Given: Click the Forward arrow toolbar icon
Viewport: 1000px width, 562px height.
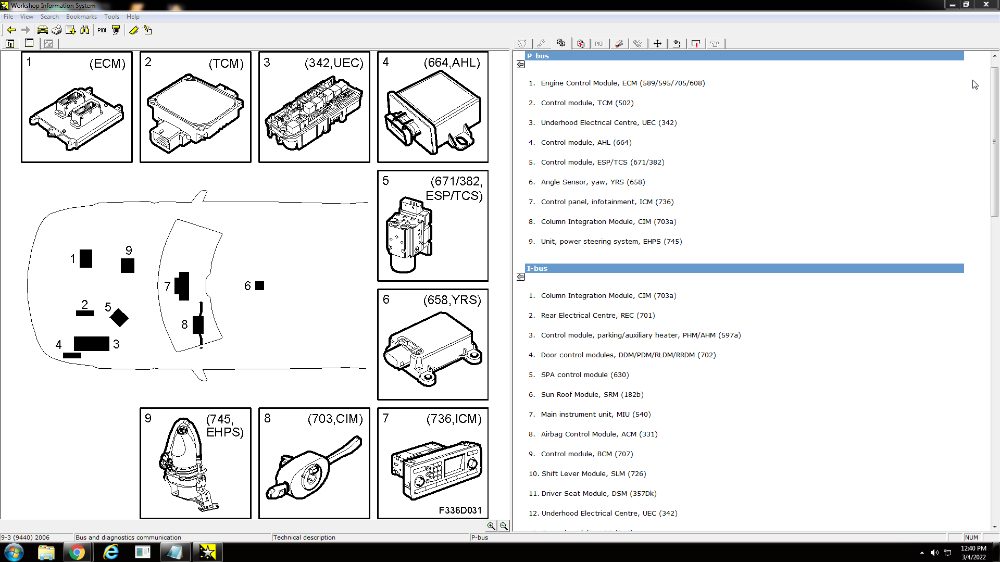Looking at the screenshot, I should pos(24,30).
